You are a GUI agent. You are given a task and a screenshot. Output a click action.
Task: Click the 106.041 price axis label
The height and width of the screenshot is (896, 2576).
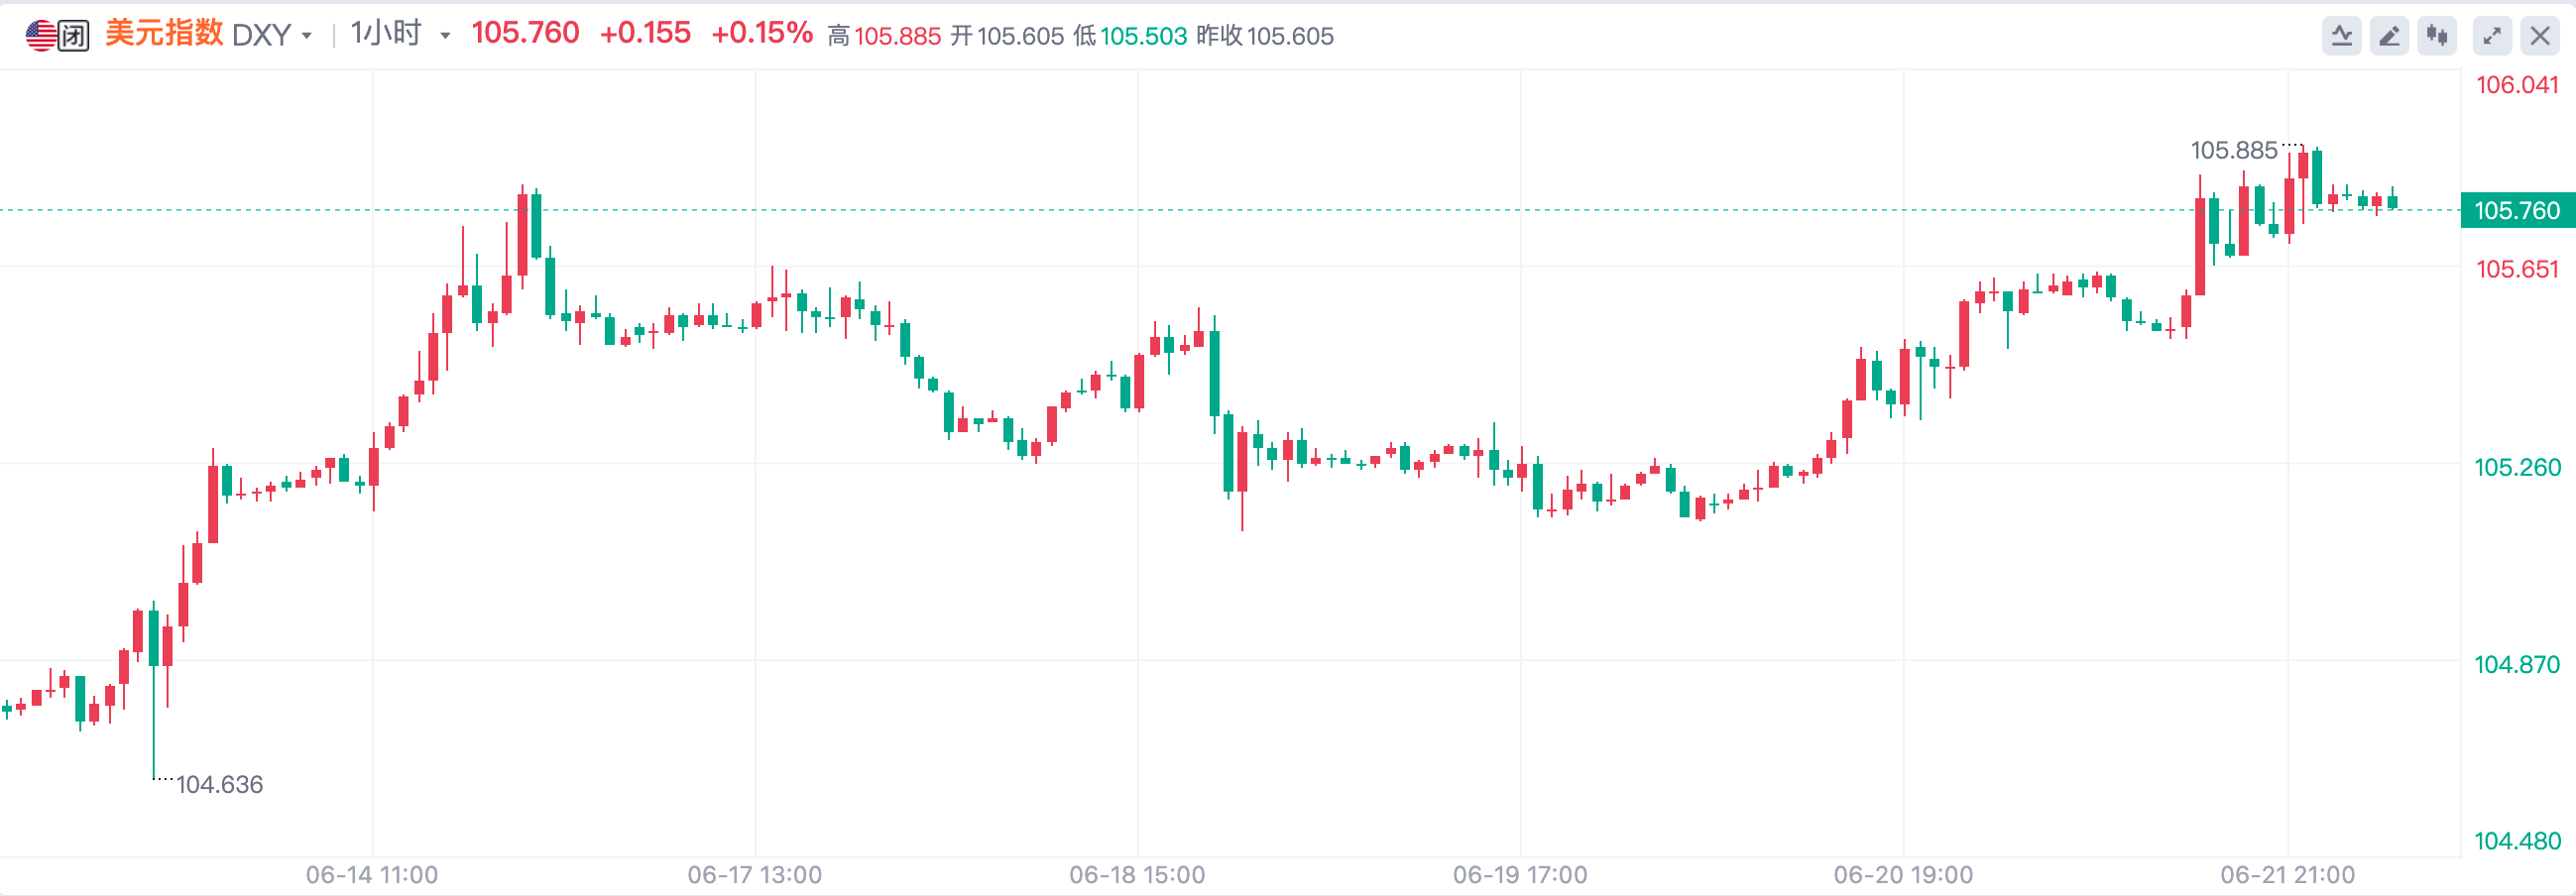click(x=2516, y=85)
